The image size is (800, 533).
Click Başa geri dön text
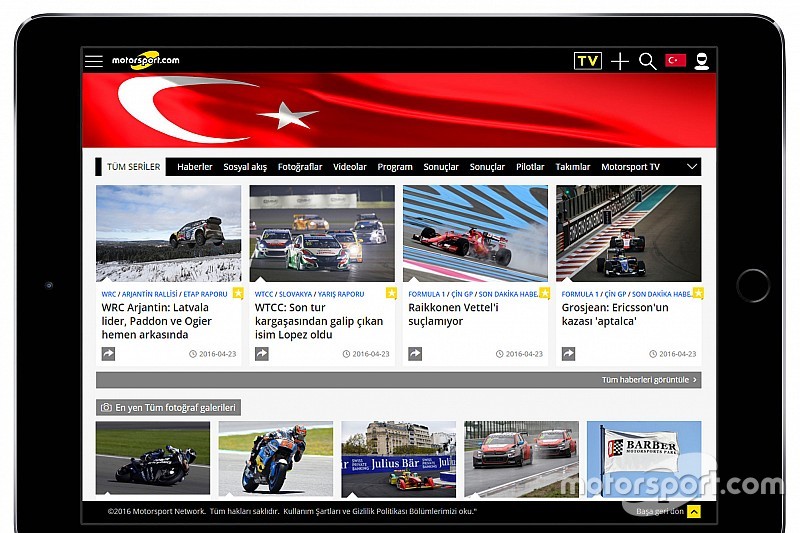point(660,511)
